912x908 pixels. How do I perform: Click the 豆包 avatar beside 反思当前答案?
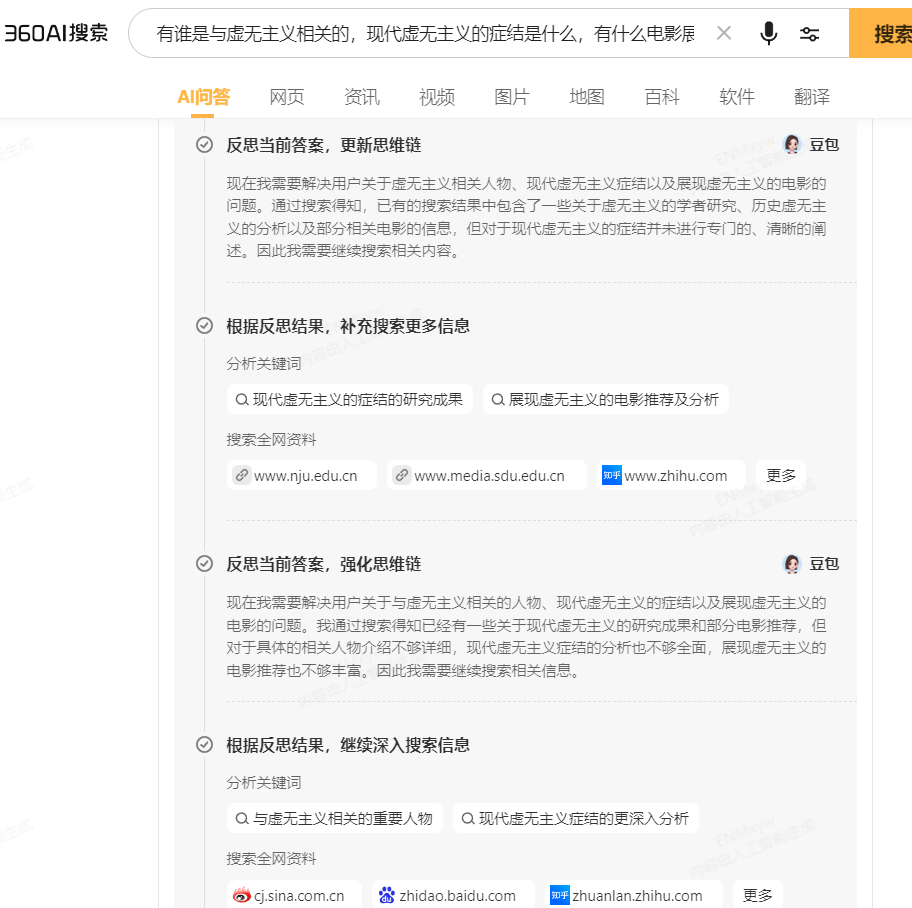[791, 144]
